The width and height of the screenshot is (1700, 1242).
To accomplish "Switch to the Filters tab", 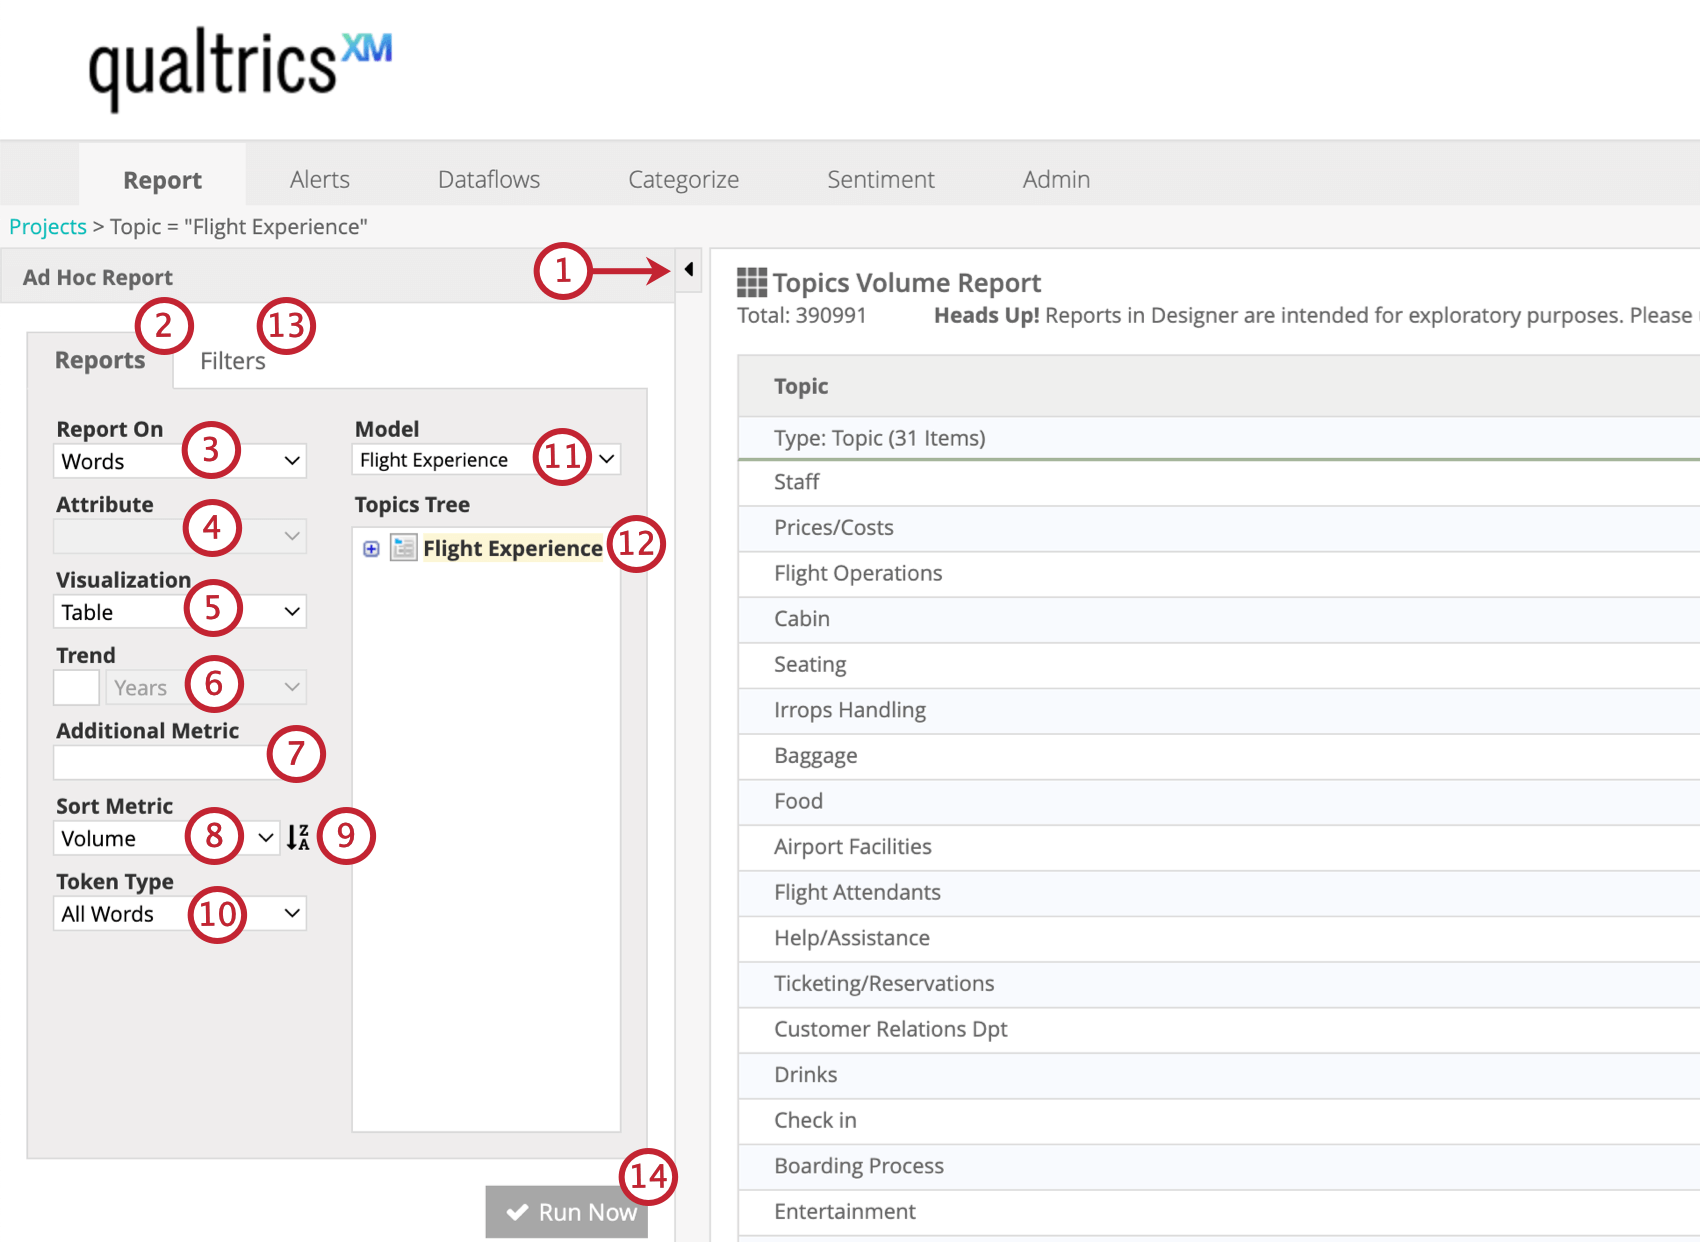I will click(x=232, y=361).
